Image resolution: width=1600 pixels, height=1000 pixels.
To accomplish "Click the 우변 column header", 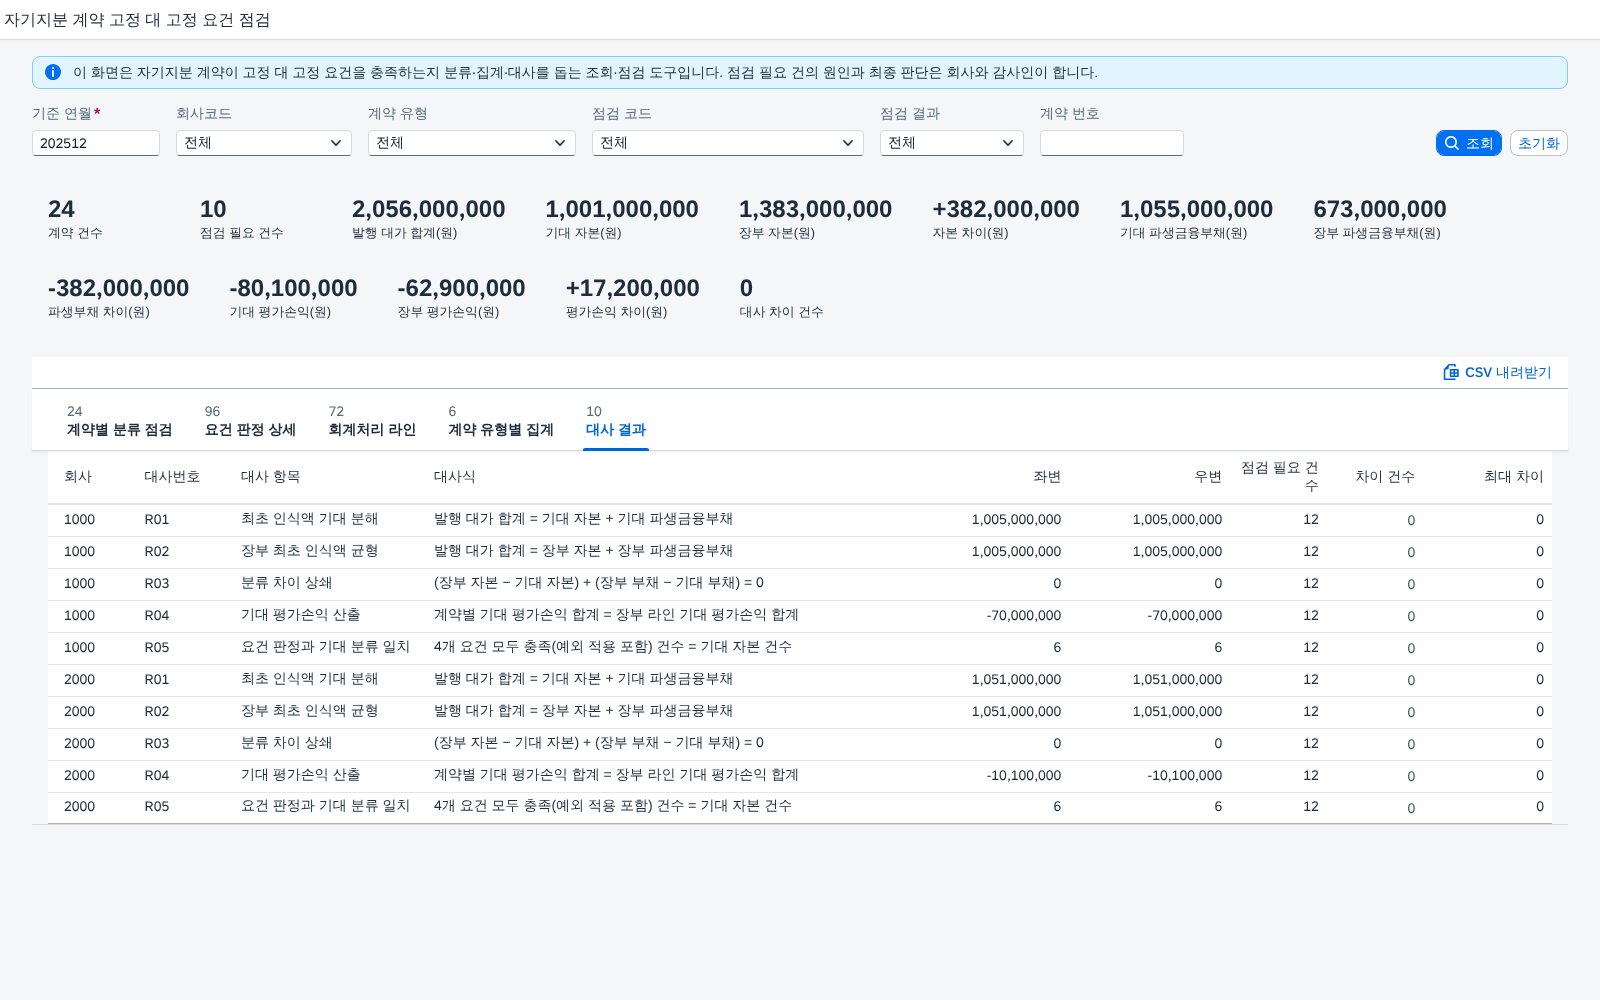I will [x=1208, y=477].
